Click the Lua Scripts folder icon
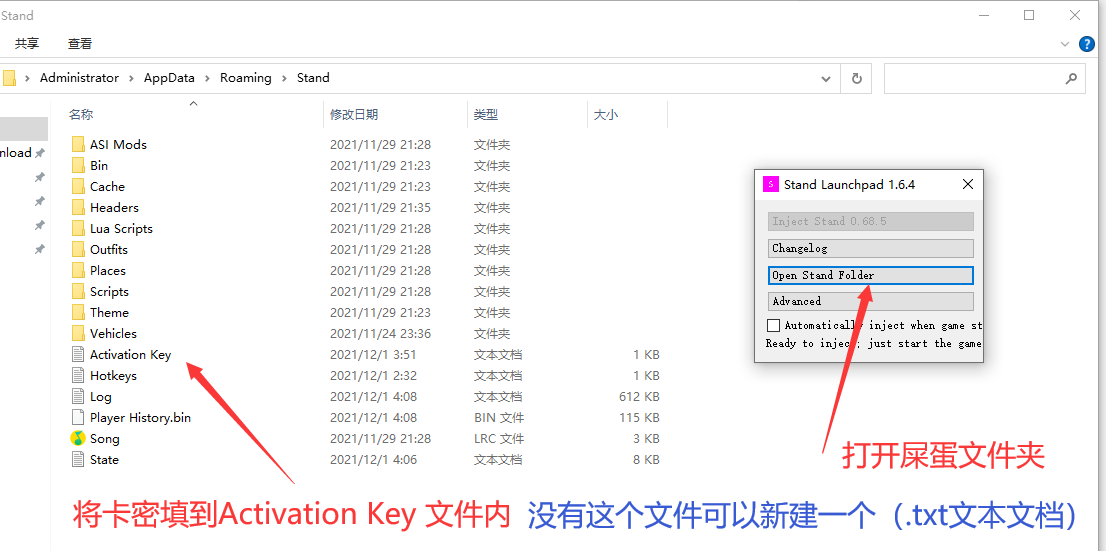 [78, 229]
